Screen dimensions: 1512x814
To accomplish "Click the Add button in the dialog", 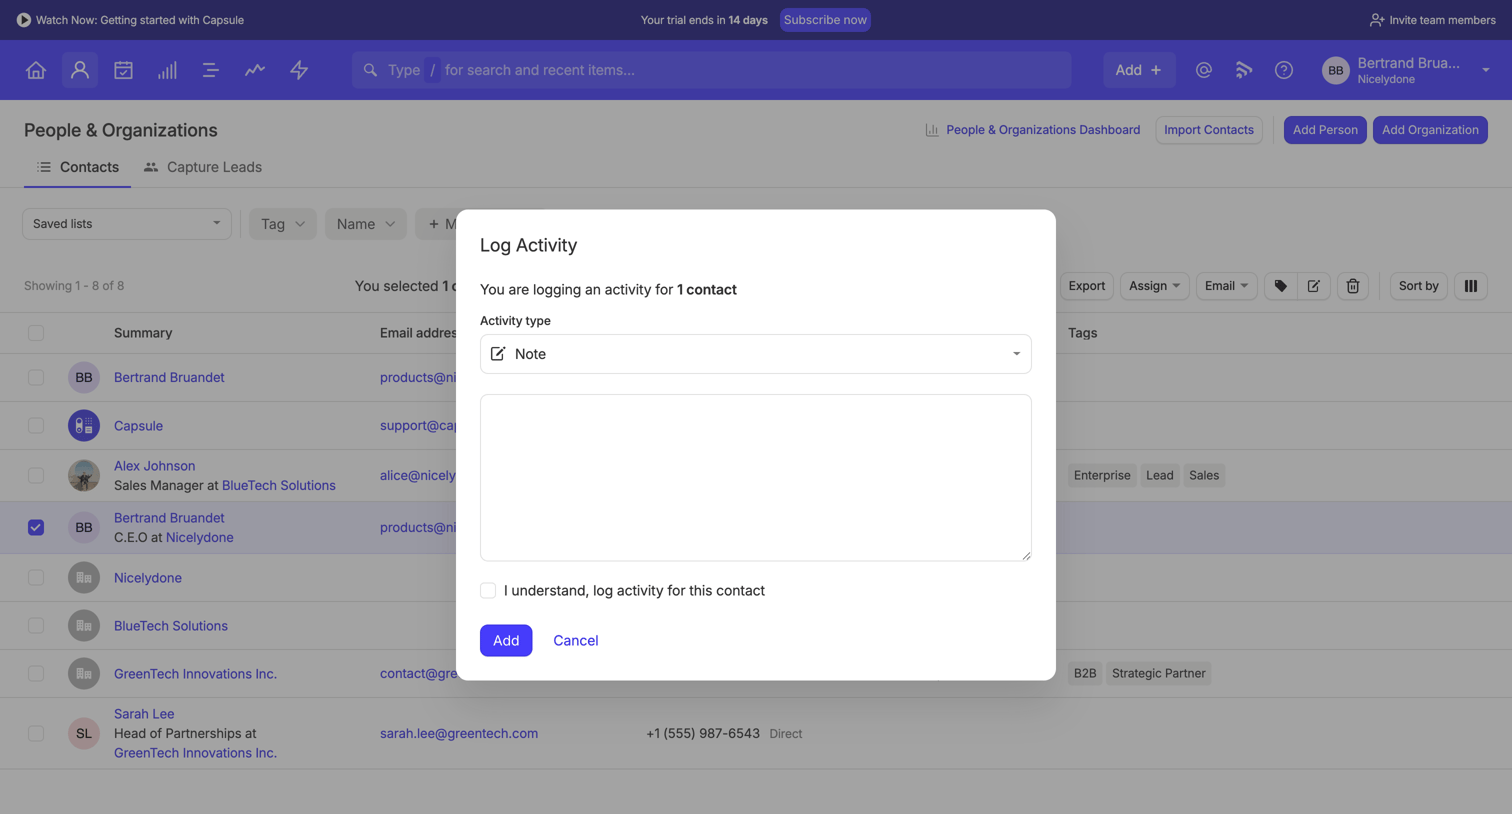I will point(506,641).
